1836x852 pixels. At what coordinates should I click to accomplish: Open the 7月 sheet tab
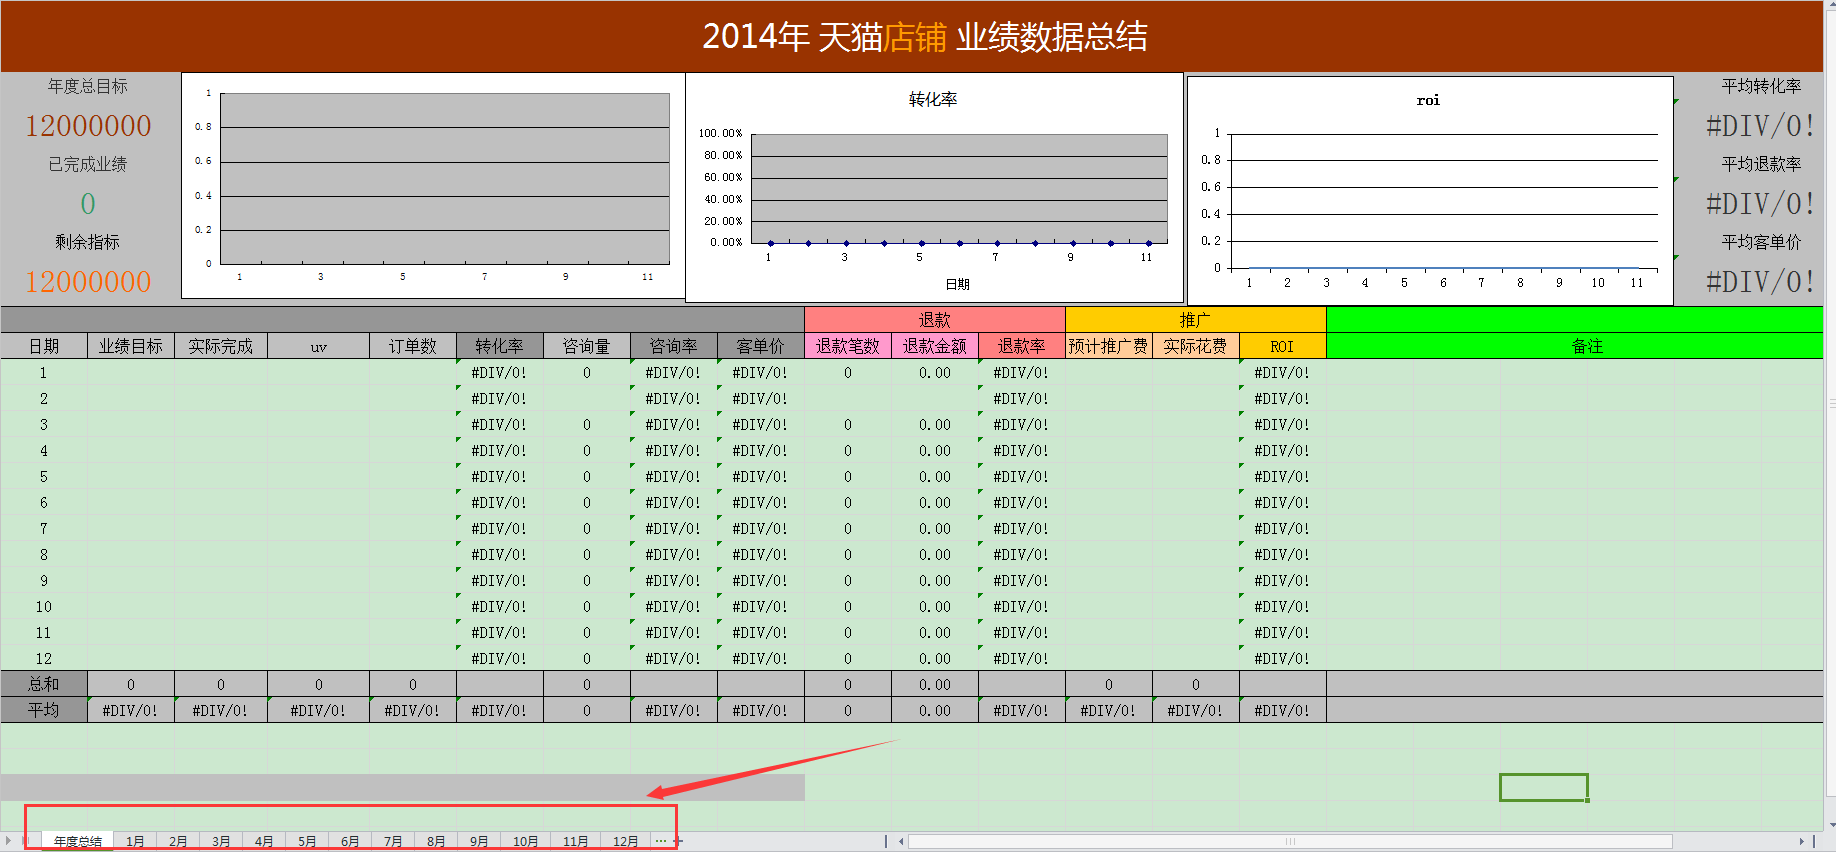click(x=393, y=841)
